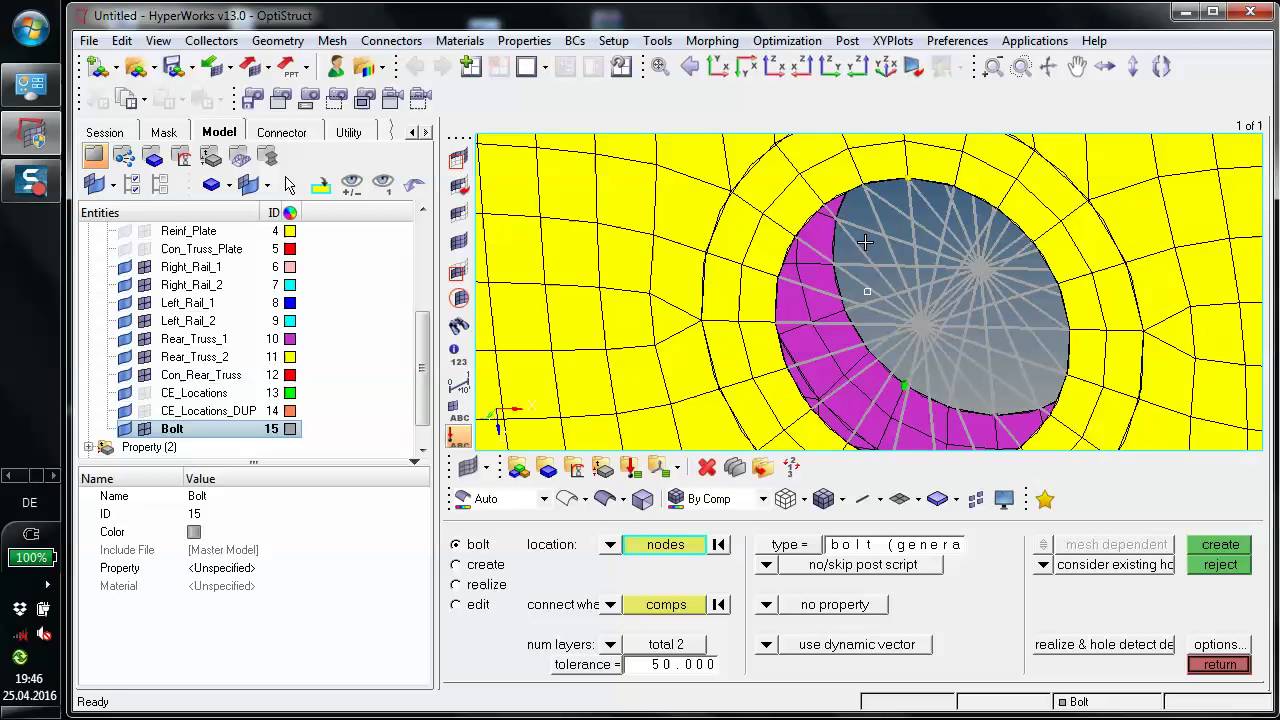Open the Morphing menu

712,41
